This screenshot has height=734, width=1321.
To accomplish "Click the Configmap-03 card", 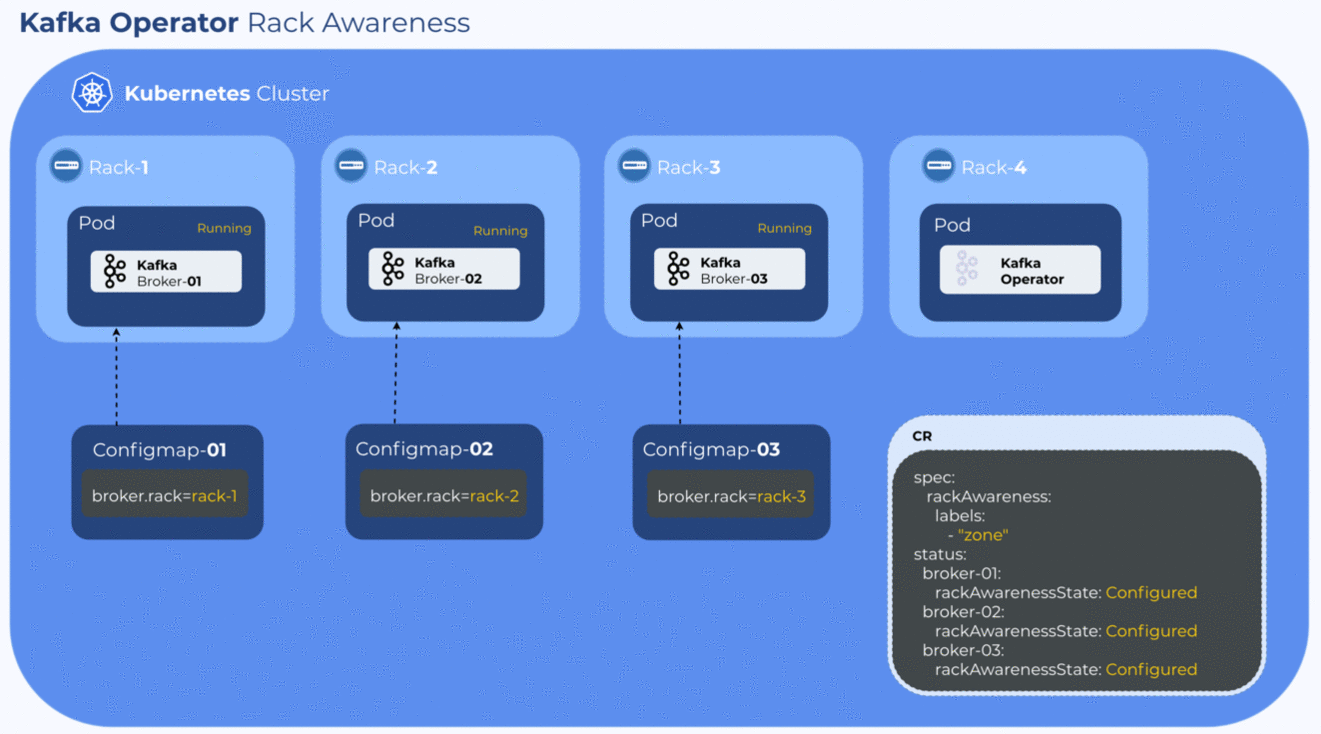I will tap(731, 481).
